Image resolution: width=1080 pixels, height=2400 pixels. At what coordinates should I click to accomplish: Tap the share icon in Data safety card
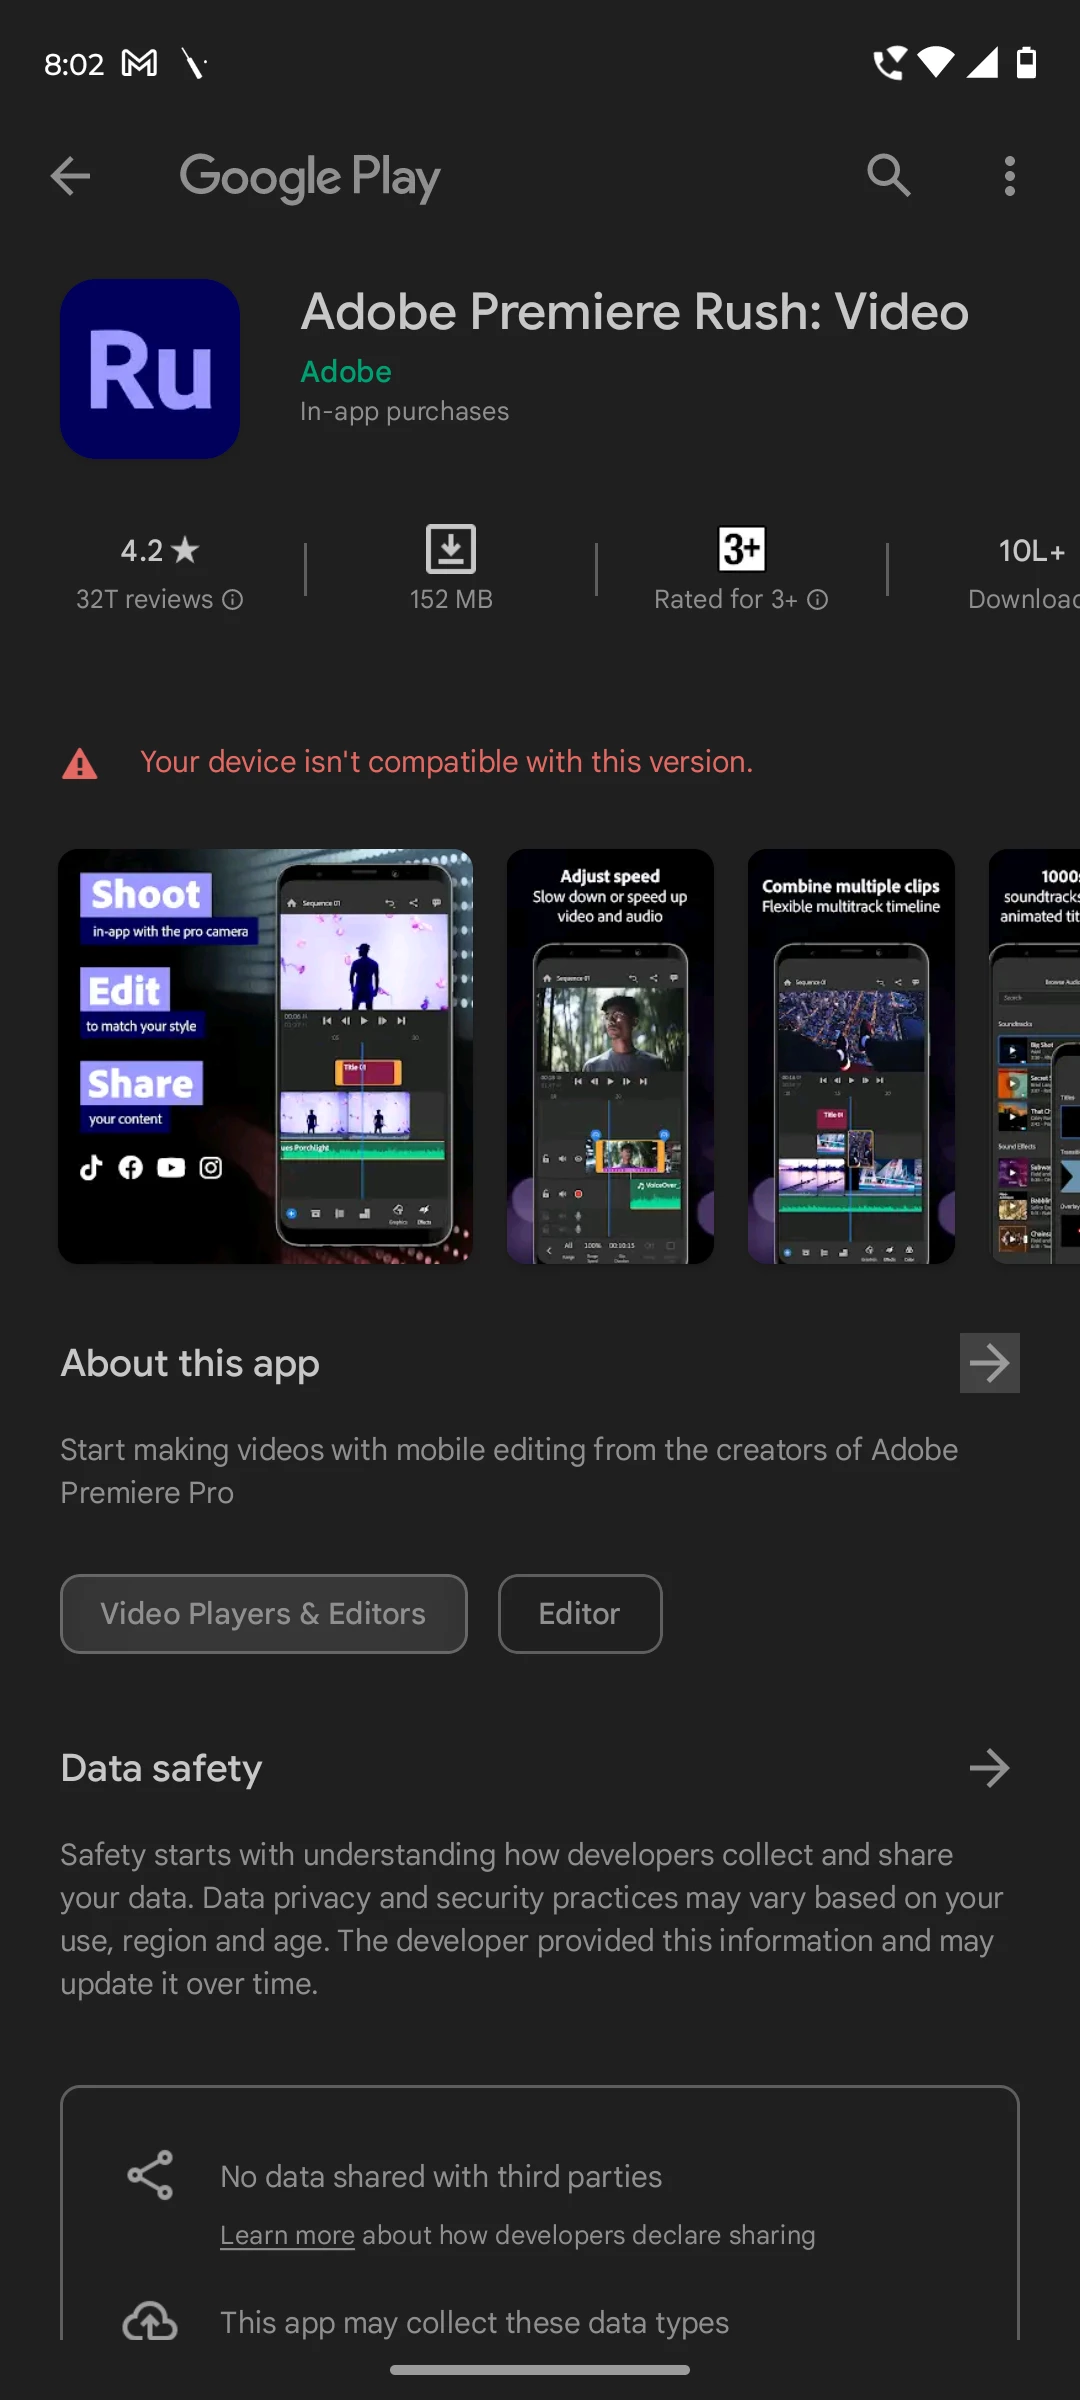pyautogui.click(x=150, y=2175)
